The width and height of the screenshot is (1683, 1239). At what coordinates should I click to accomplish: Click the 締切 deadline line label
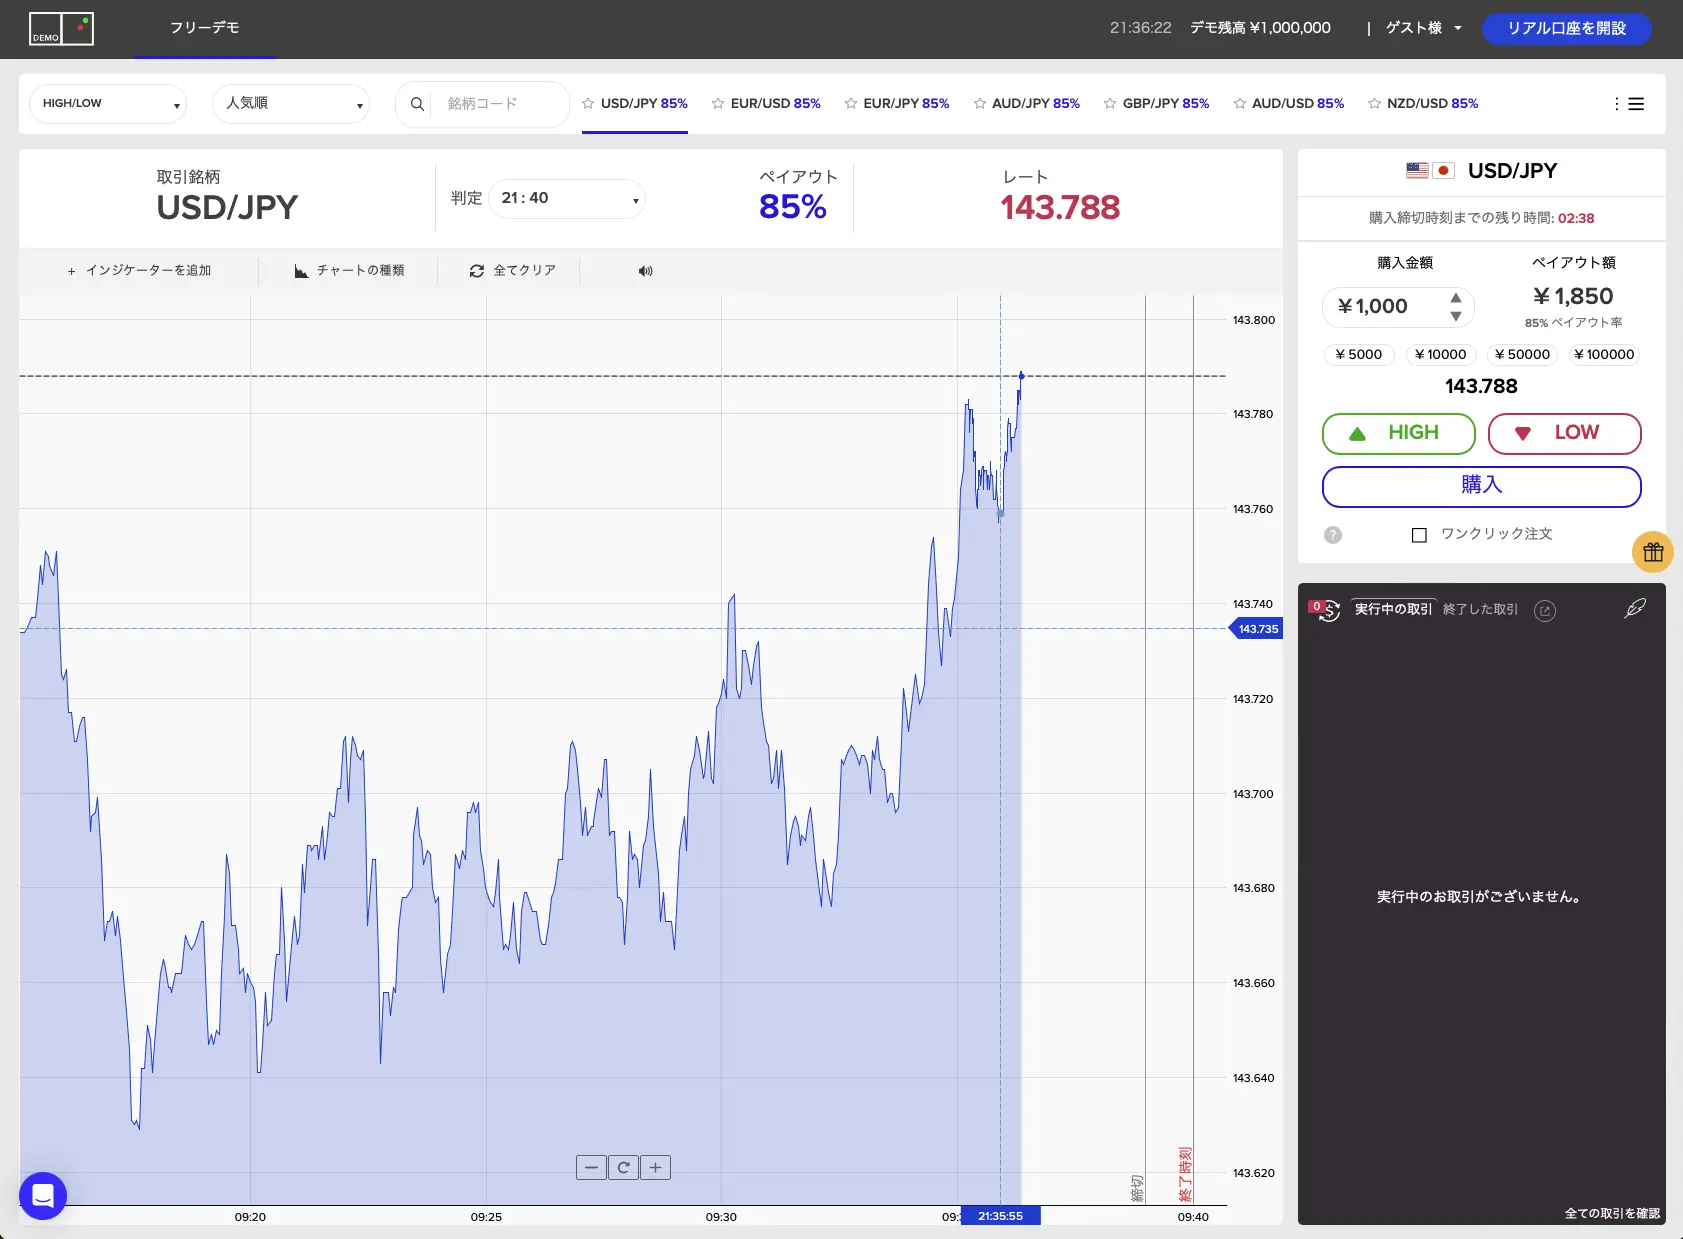click(x=1137, y=1188)
